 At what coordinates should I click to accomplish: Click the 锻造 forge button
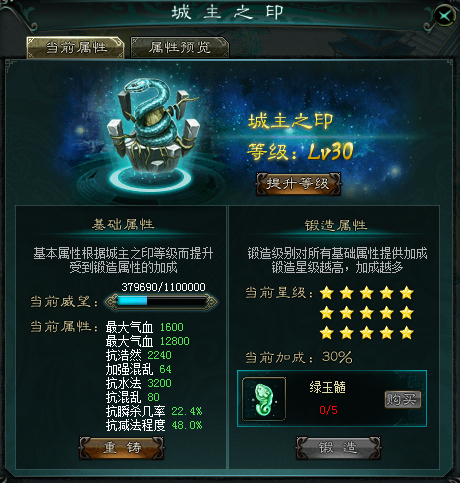(338, 448)
